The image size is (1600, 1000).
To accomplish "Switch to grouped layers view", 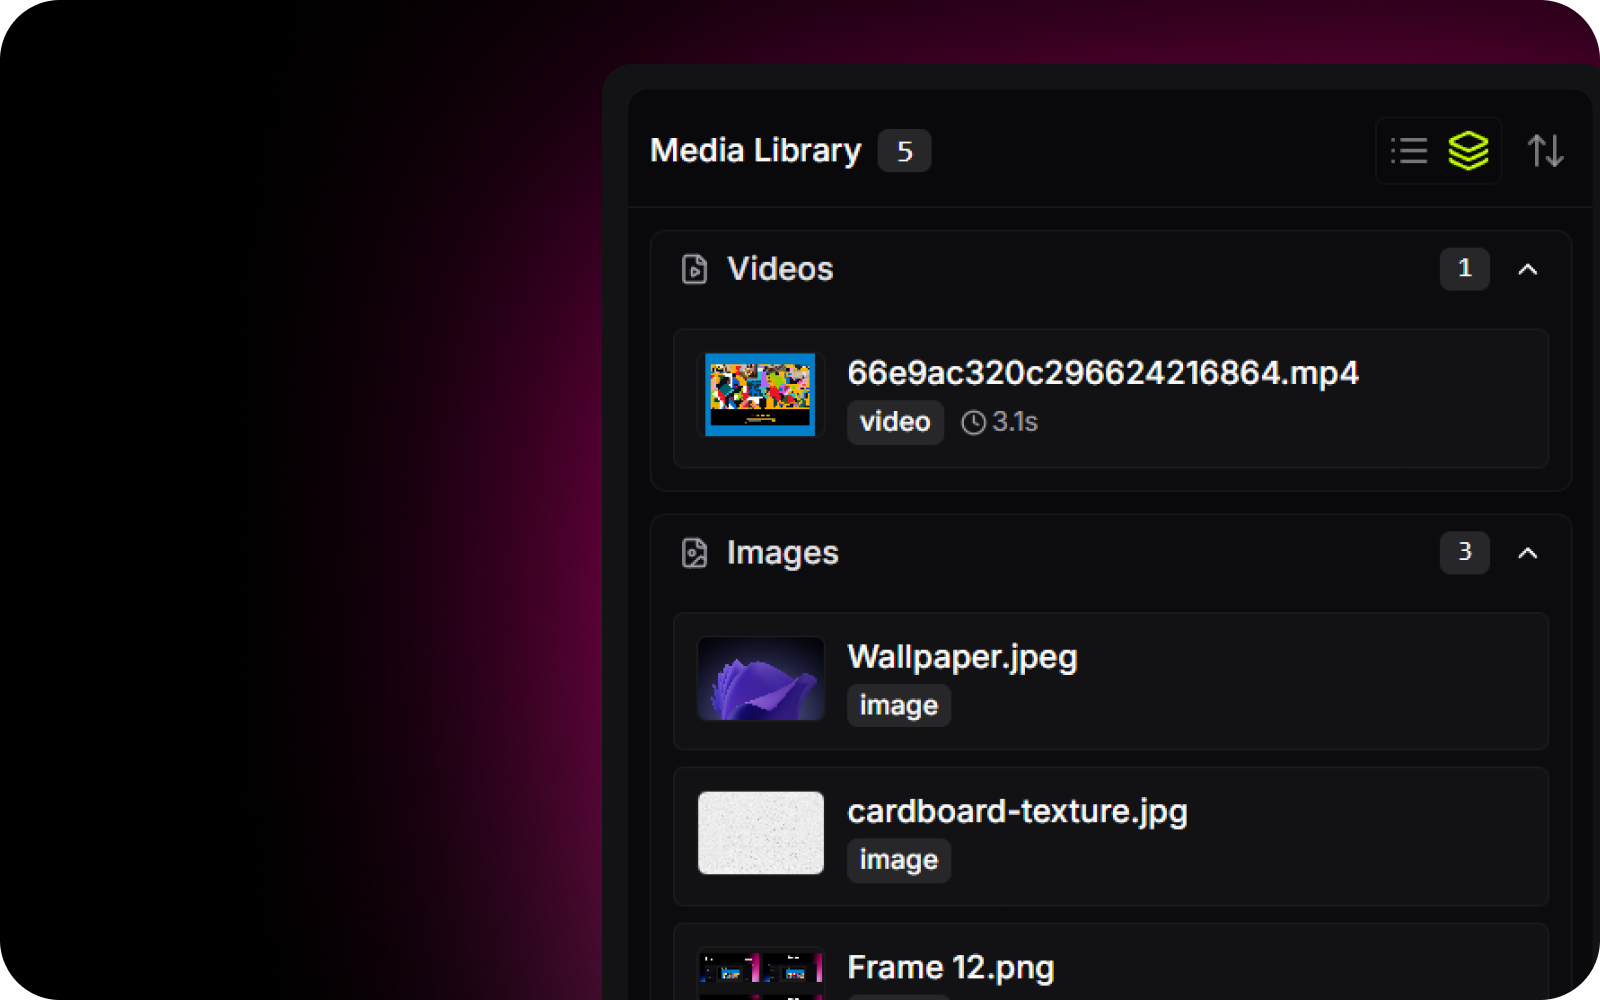I will coord(1468,151).
